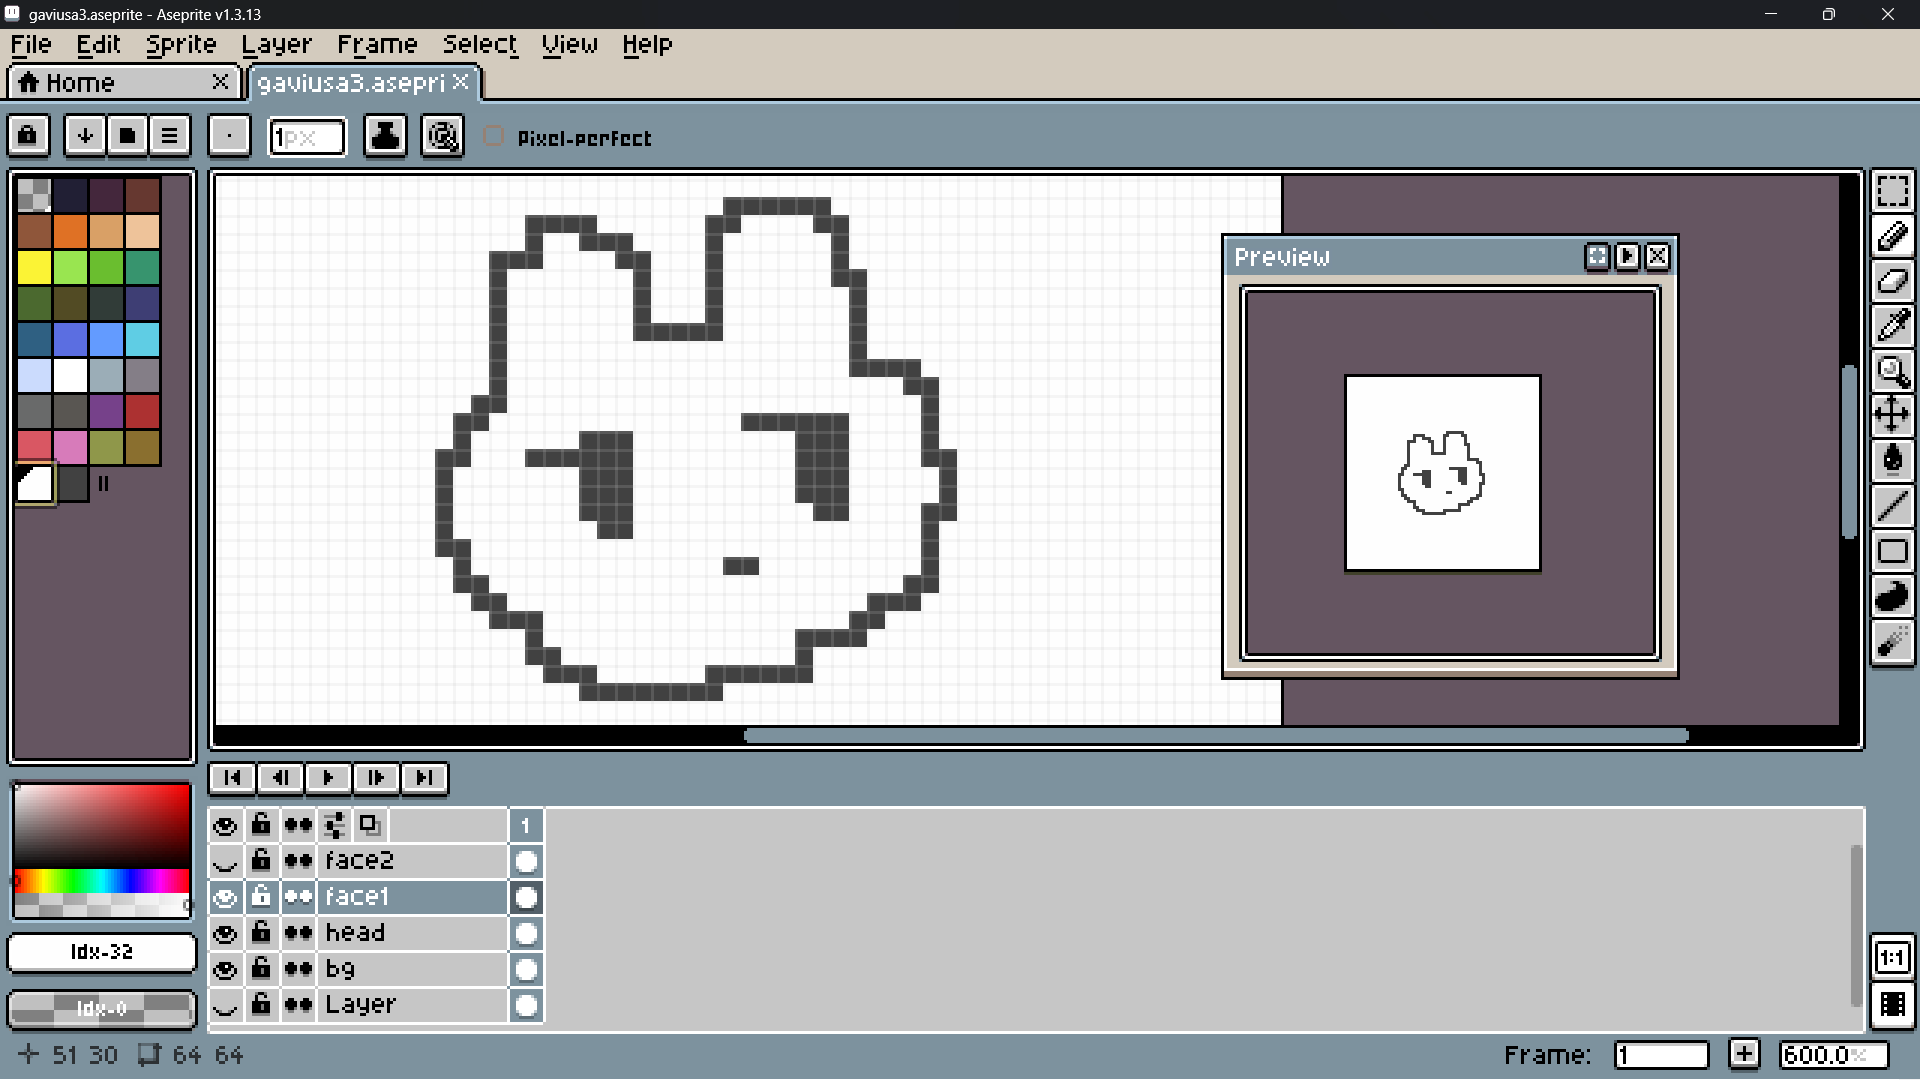Go to the next frame
The image size is (1920, 1080).
[x=376, y=777]
